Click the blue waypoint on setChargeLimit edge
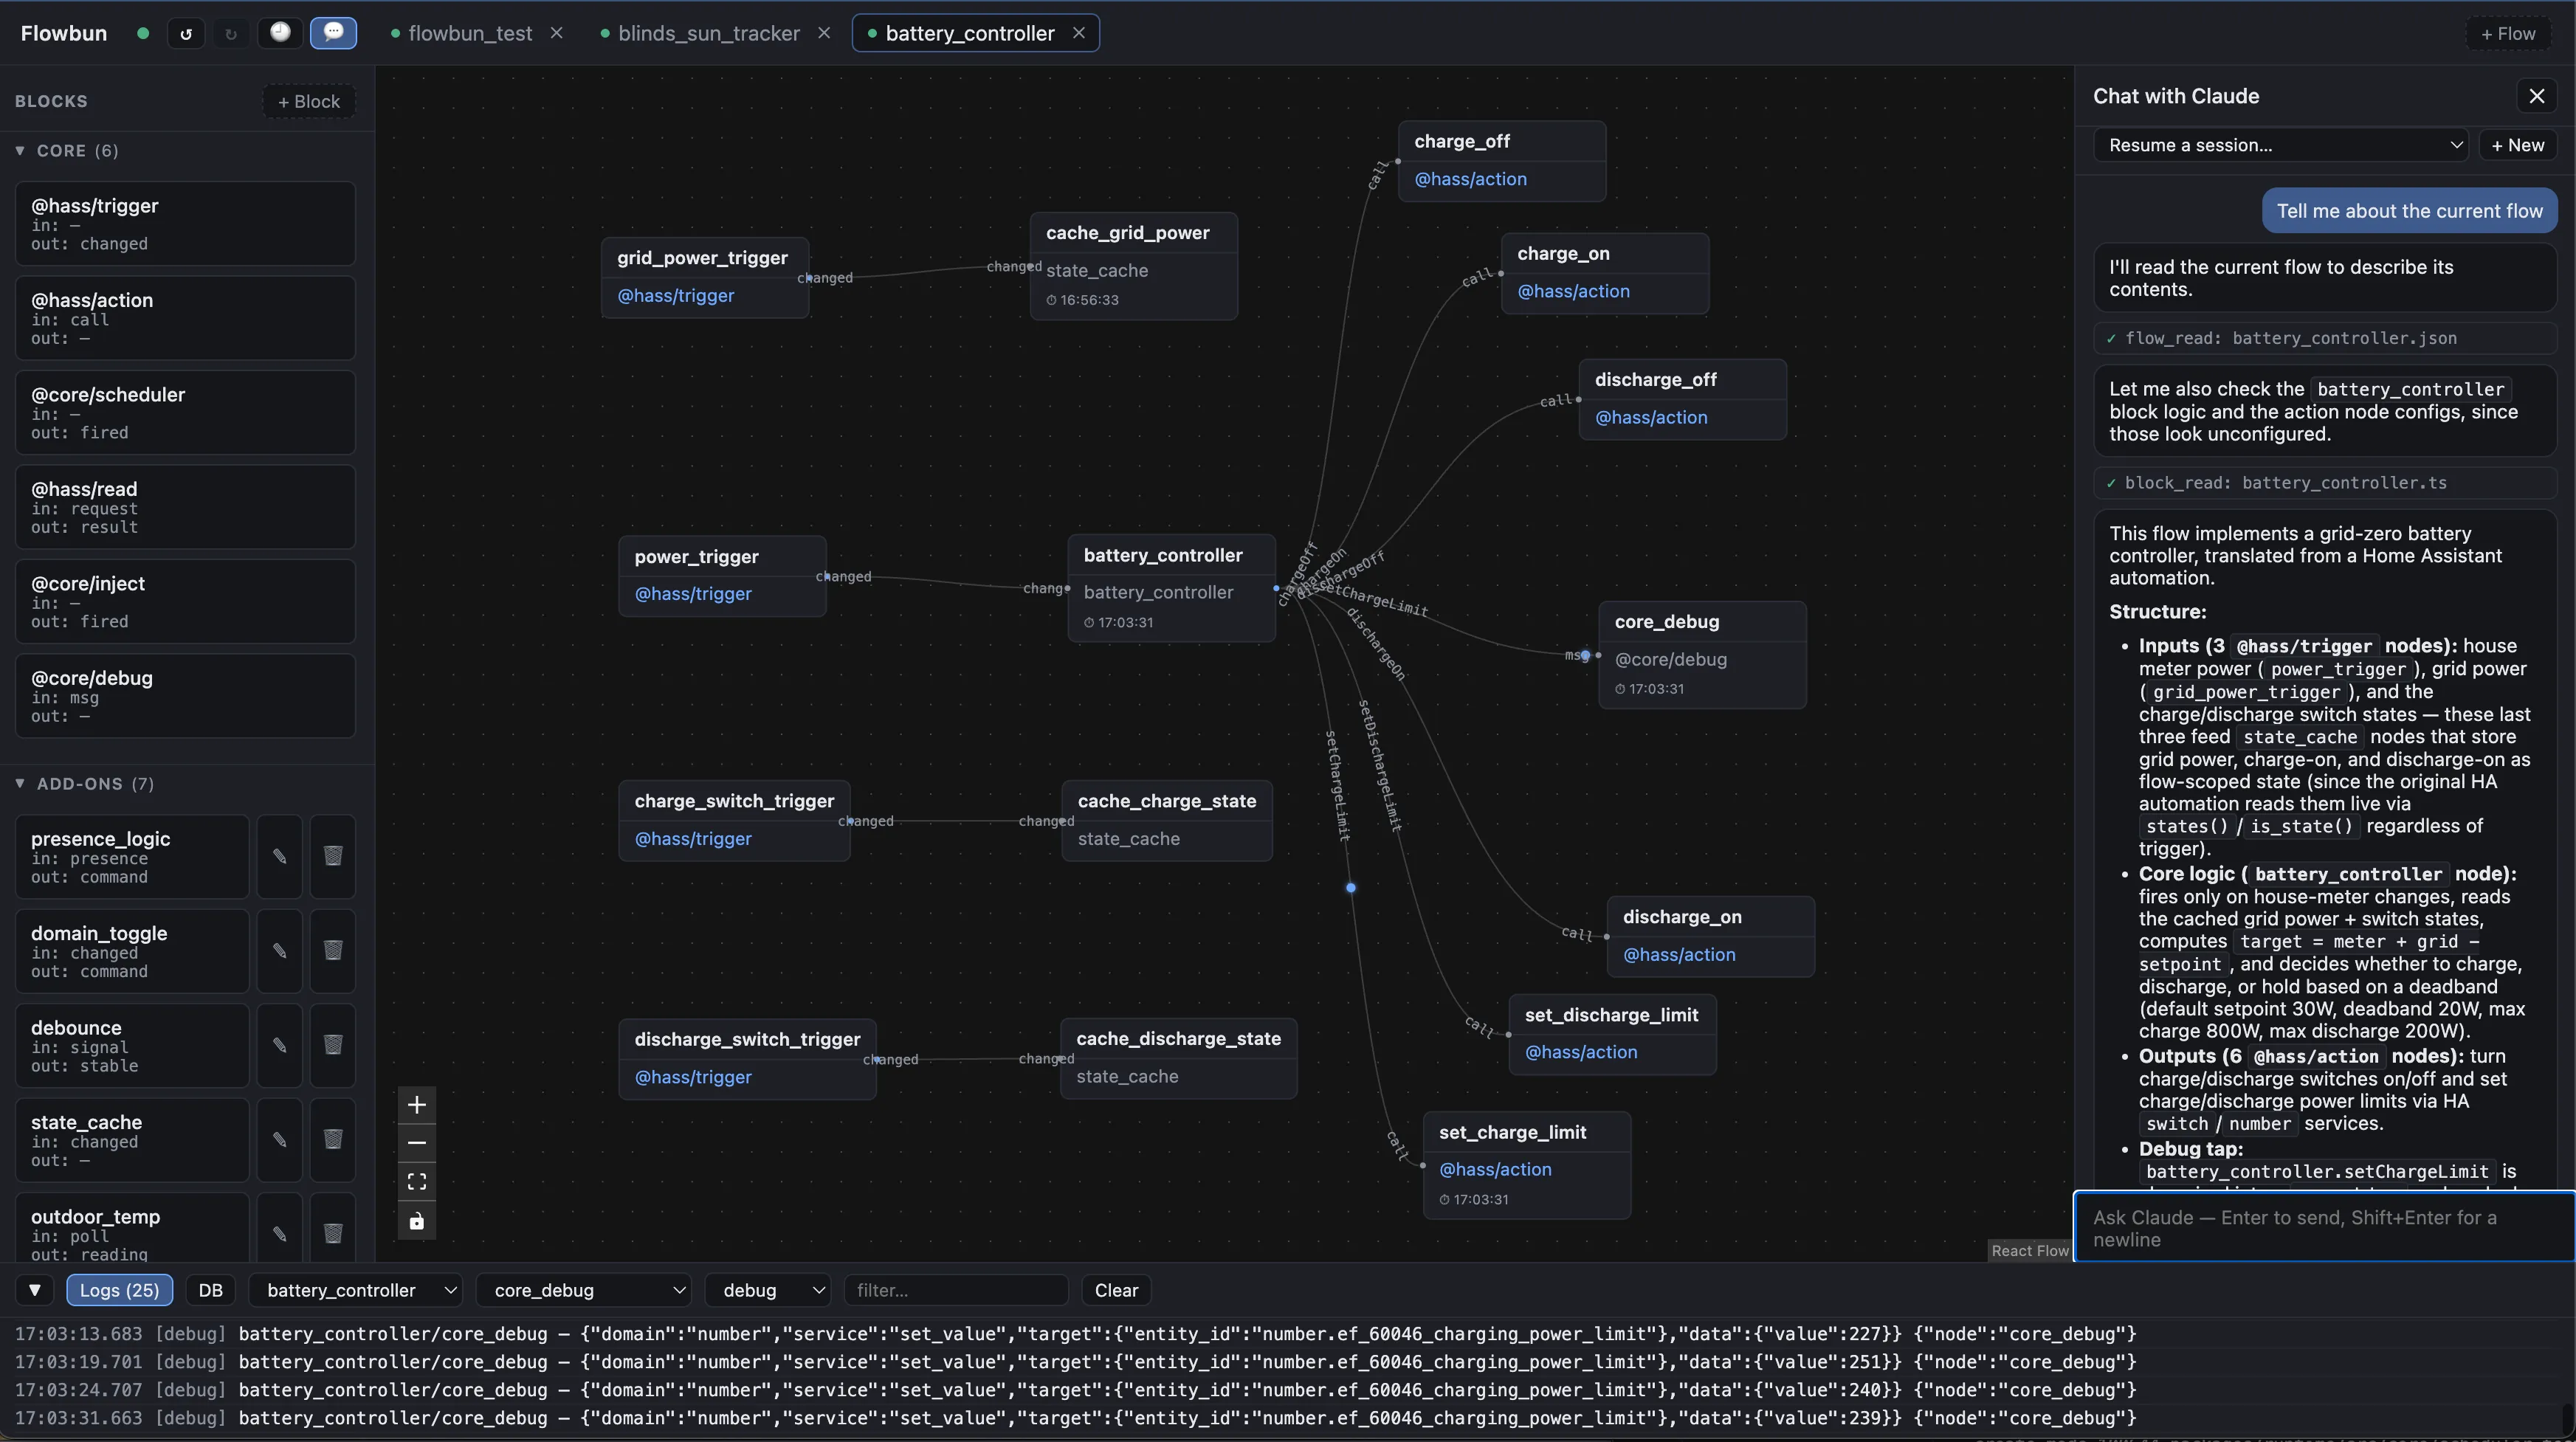The height and width of the screenshot is (1442, 2576). [1351, 888]
